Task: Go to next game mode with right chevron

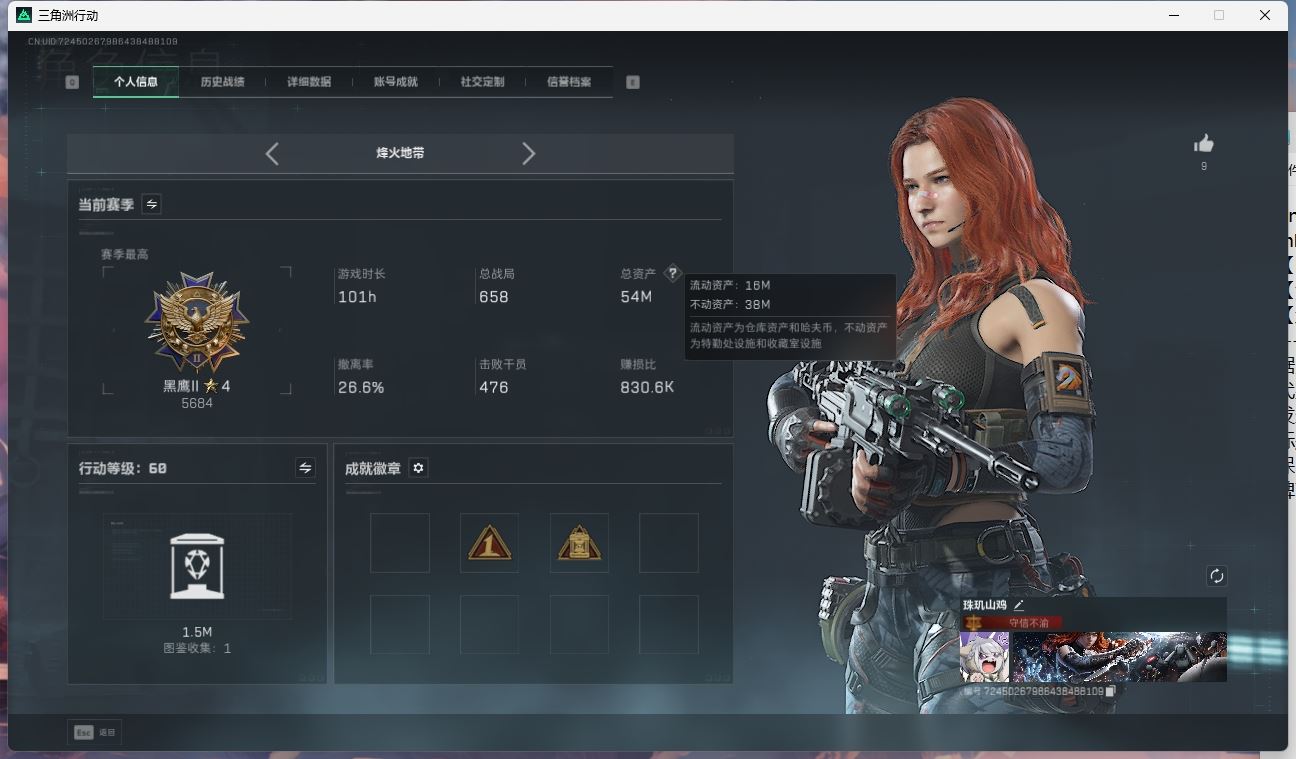Action: tap(528, 153)
